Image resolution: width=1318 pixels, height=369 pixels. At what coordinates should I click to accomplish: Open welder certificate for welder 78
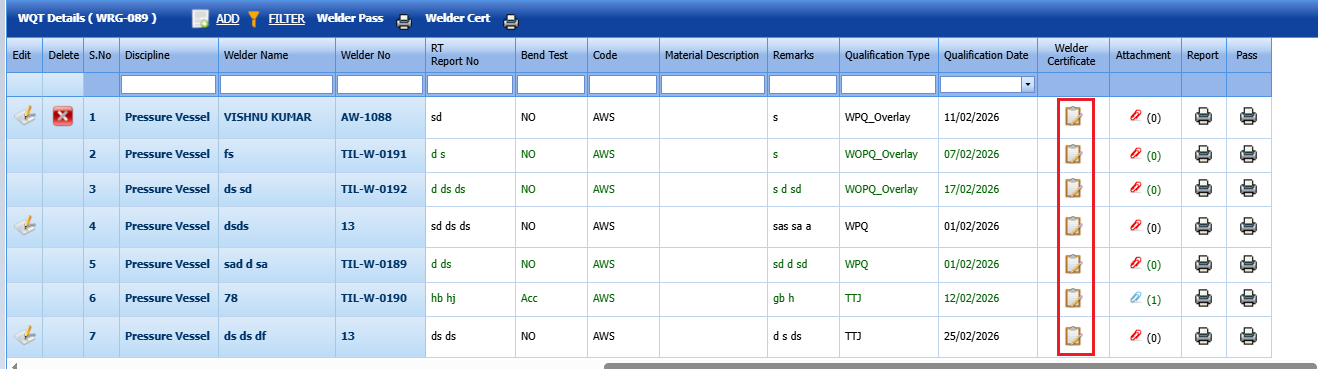(x=1074, y=298)
